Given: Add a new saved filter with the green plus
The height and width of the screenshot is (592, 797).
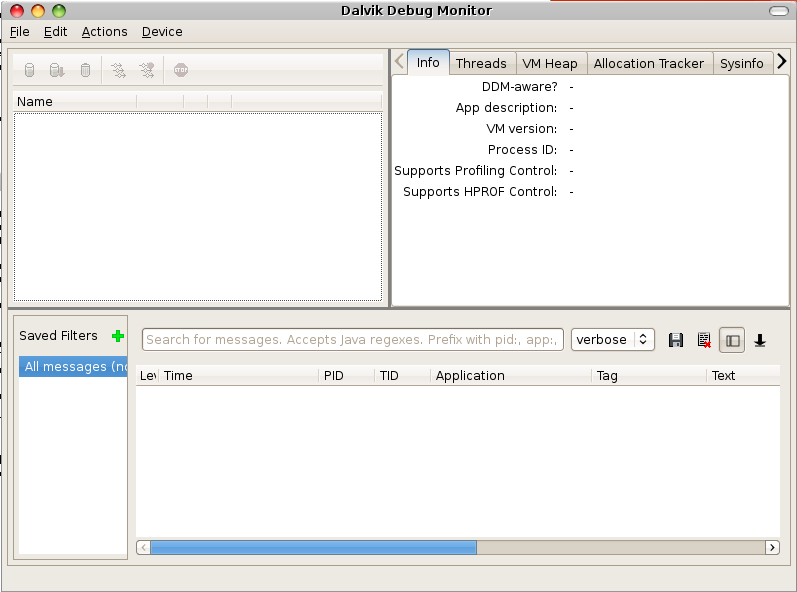Looking at the screenshot, I should pyautogui.click(x=118, y=336).
